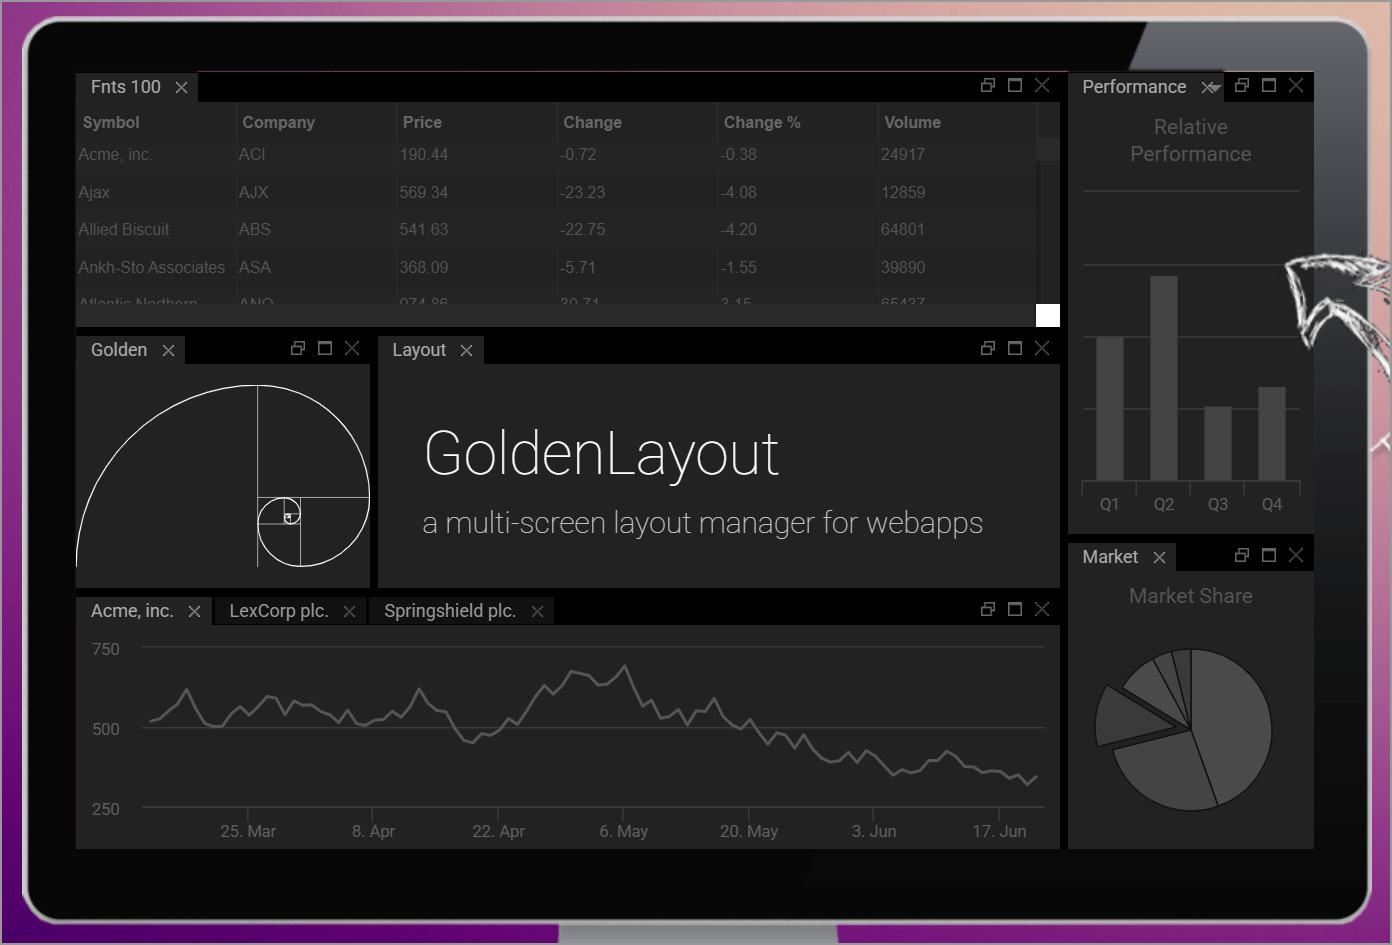Viewport: 1392px width, 945px height.
Task: Close the Performance panel stack
Action: (1296, 85)
